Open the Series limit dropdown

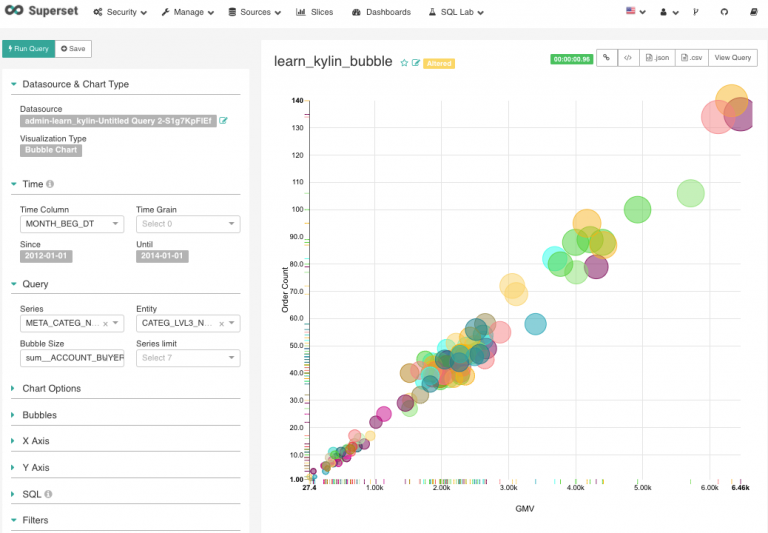[x=188, y=358]
